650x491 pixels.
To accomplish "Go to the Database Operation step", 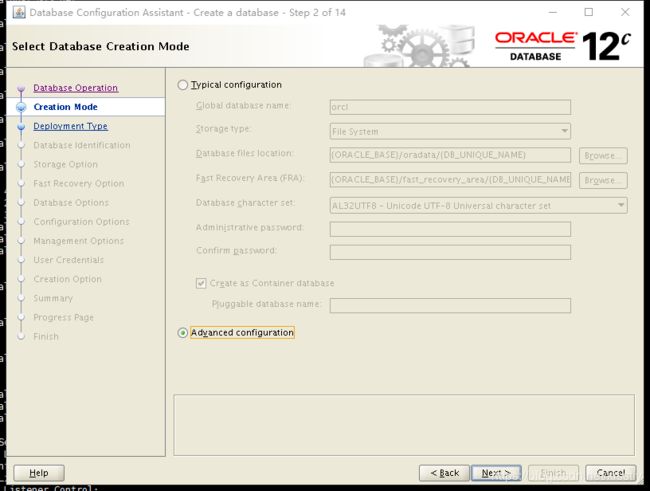I will click(x=76, y=88).
